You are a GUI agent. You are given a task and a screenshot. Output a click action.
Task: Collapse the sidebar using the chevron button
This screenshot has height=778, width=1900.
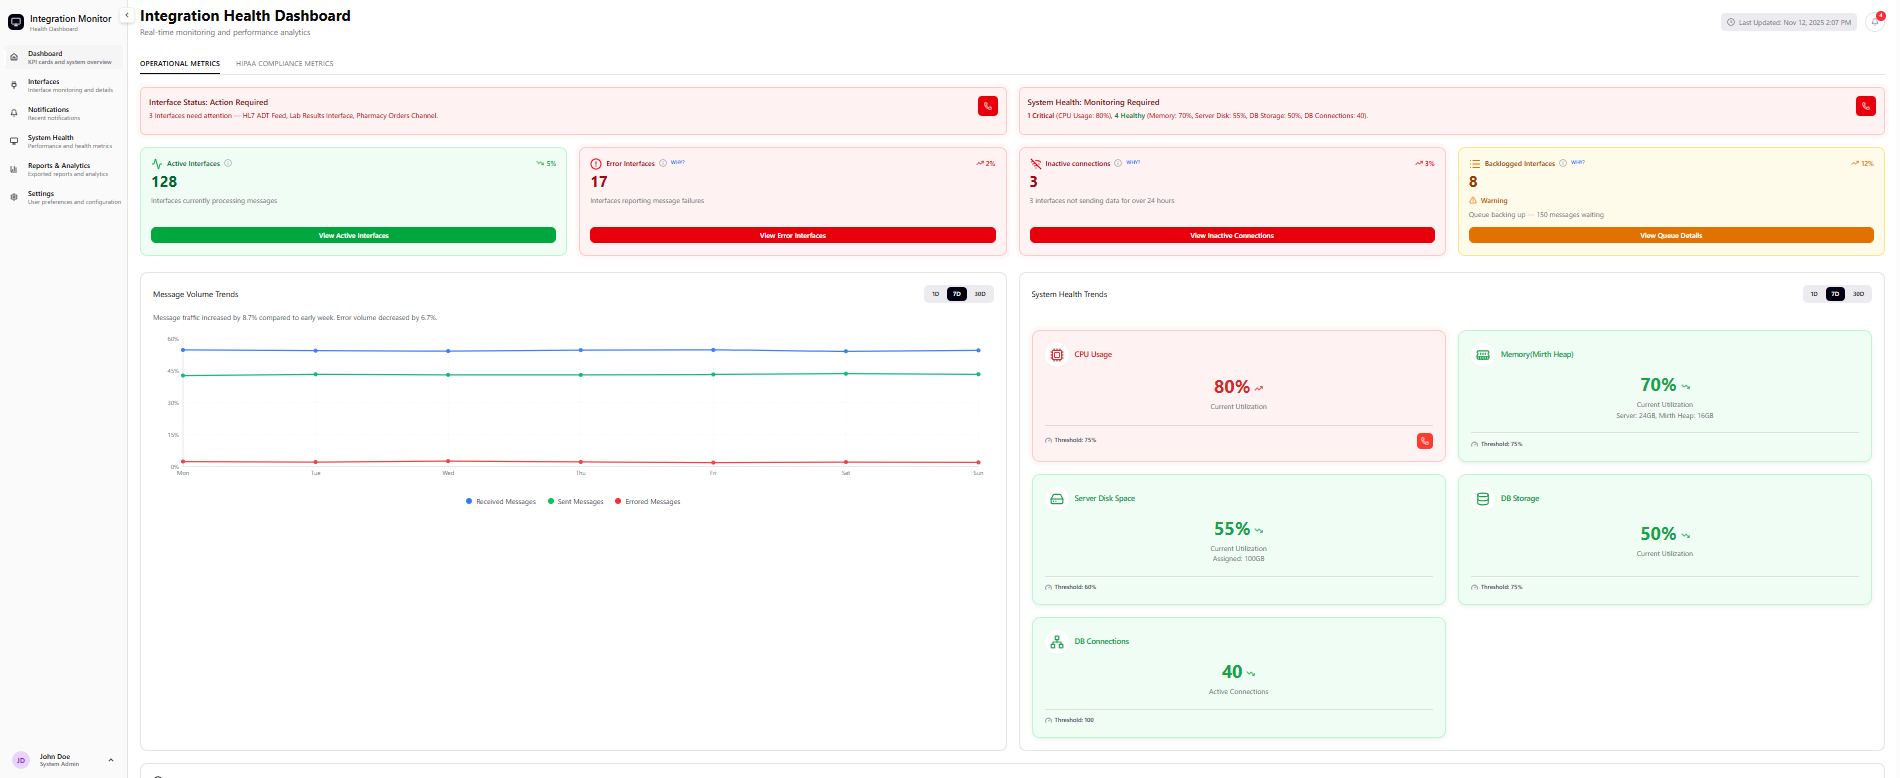click(127, 15)
